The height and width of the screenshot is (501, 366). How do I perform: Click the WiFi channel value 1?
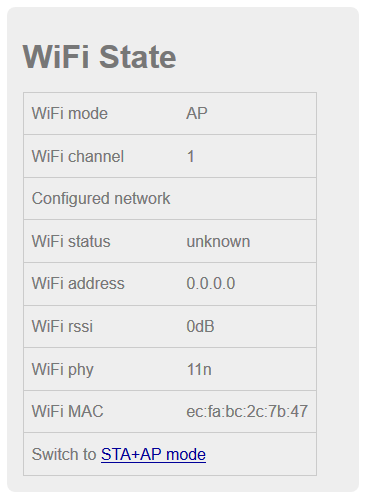[191, 156]
